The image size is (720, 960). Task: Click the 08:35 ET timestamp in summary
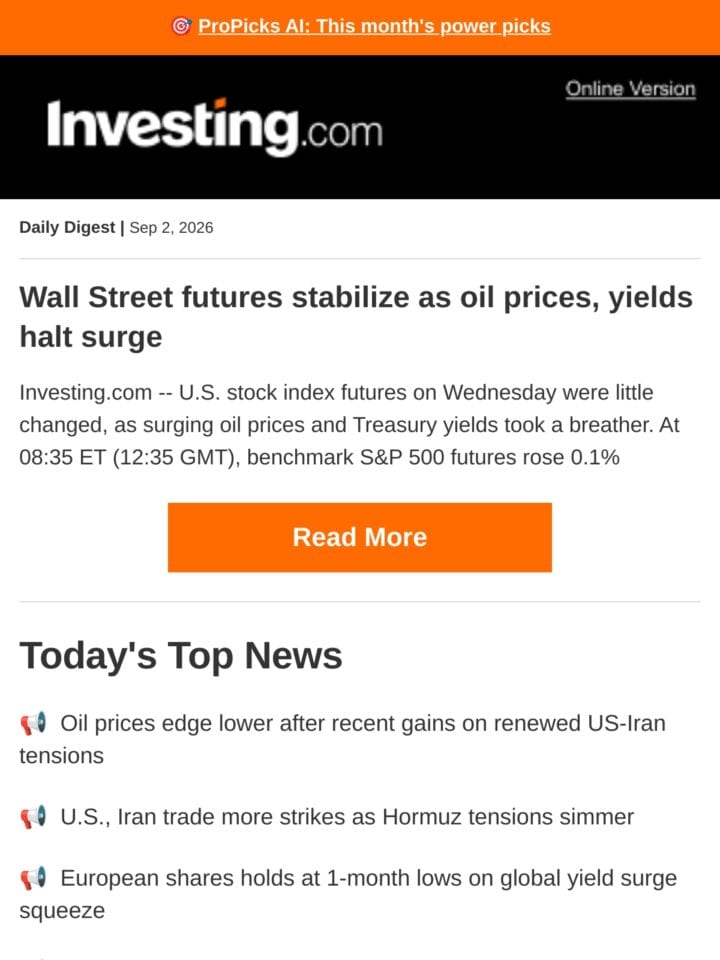click(62, 457)
